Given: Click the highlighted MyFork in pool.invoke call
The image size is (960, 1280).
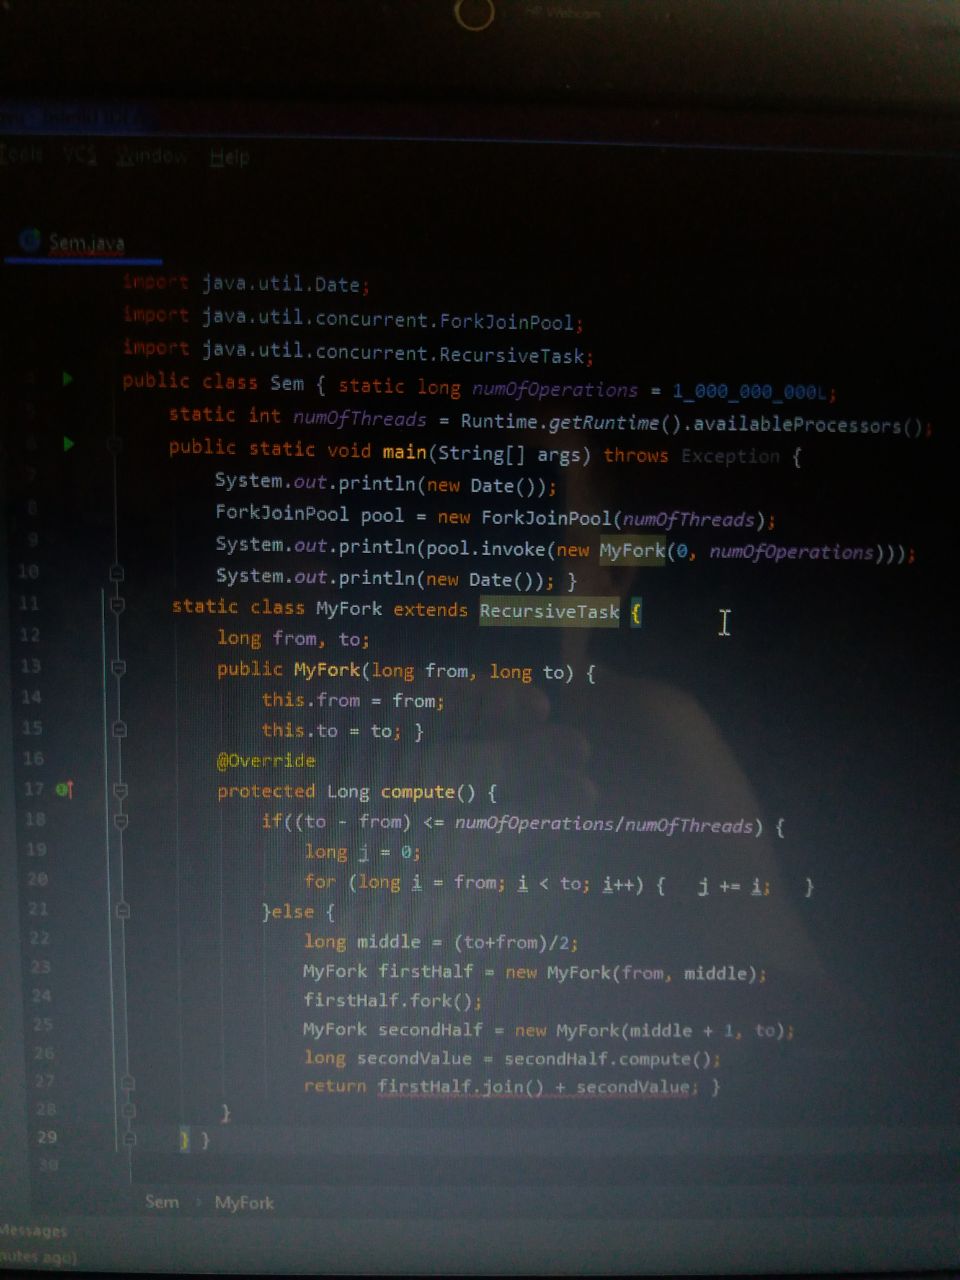Looking at the screenshot, I should coord(632,551).
